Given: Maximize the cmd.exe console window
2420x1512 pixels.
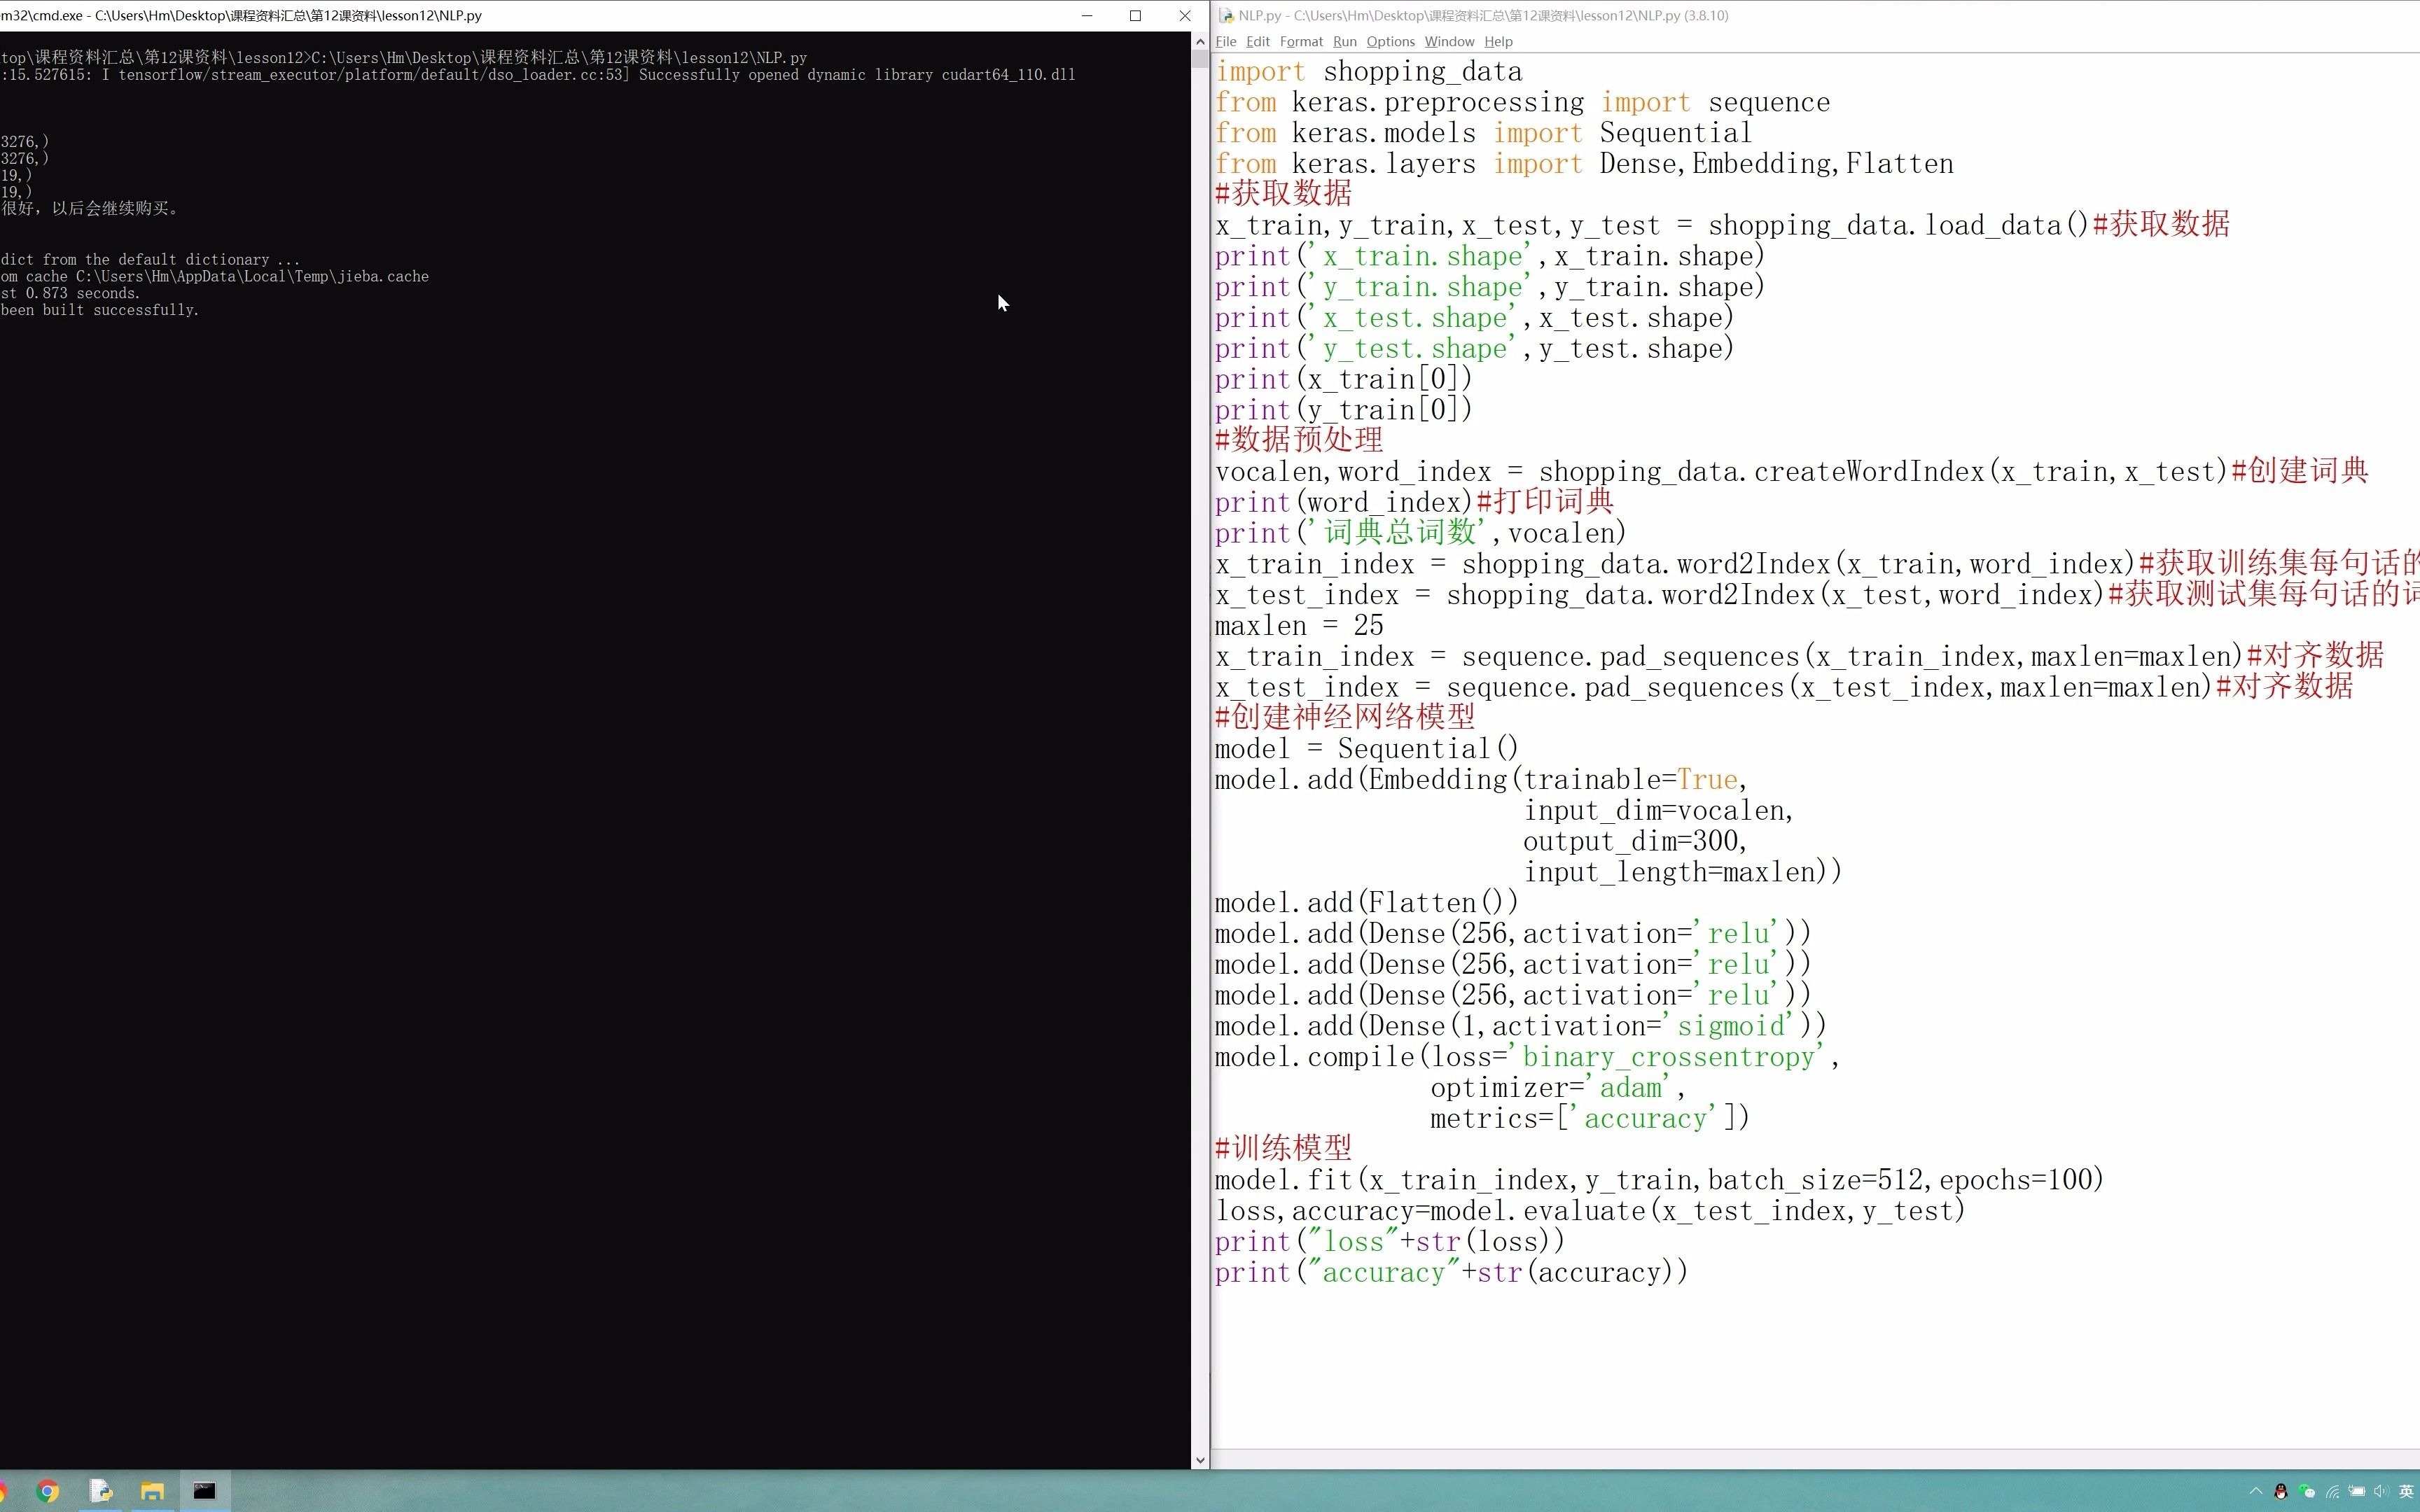Looking at the screenshot, I should [1135, 15].
